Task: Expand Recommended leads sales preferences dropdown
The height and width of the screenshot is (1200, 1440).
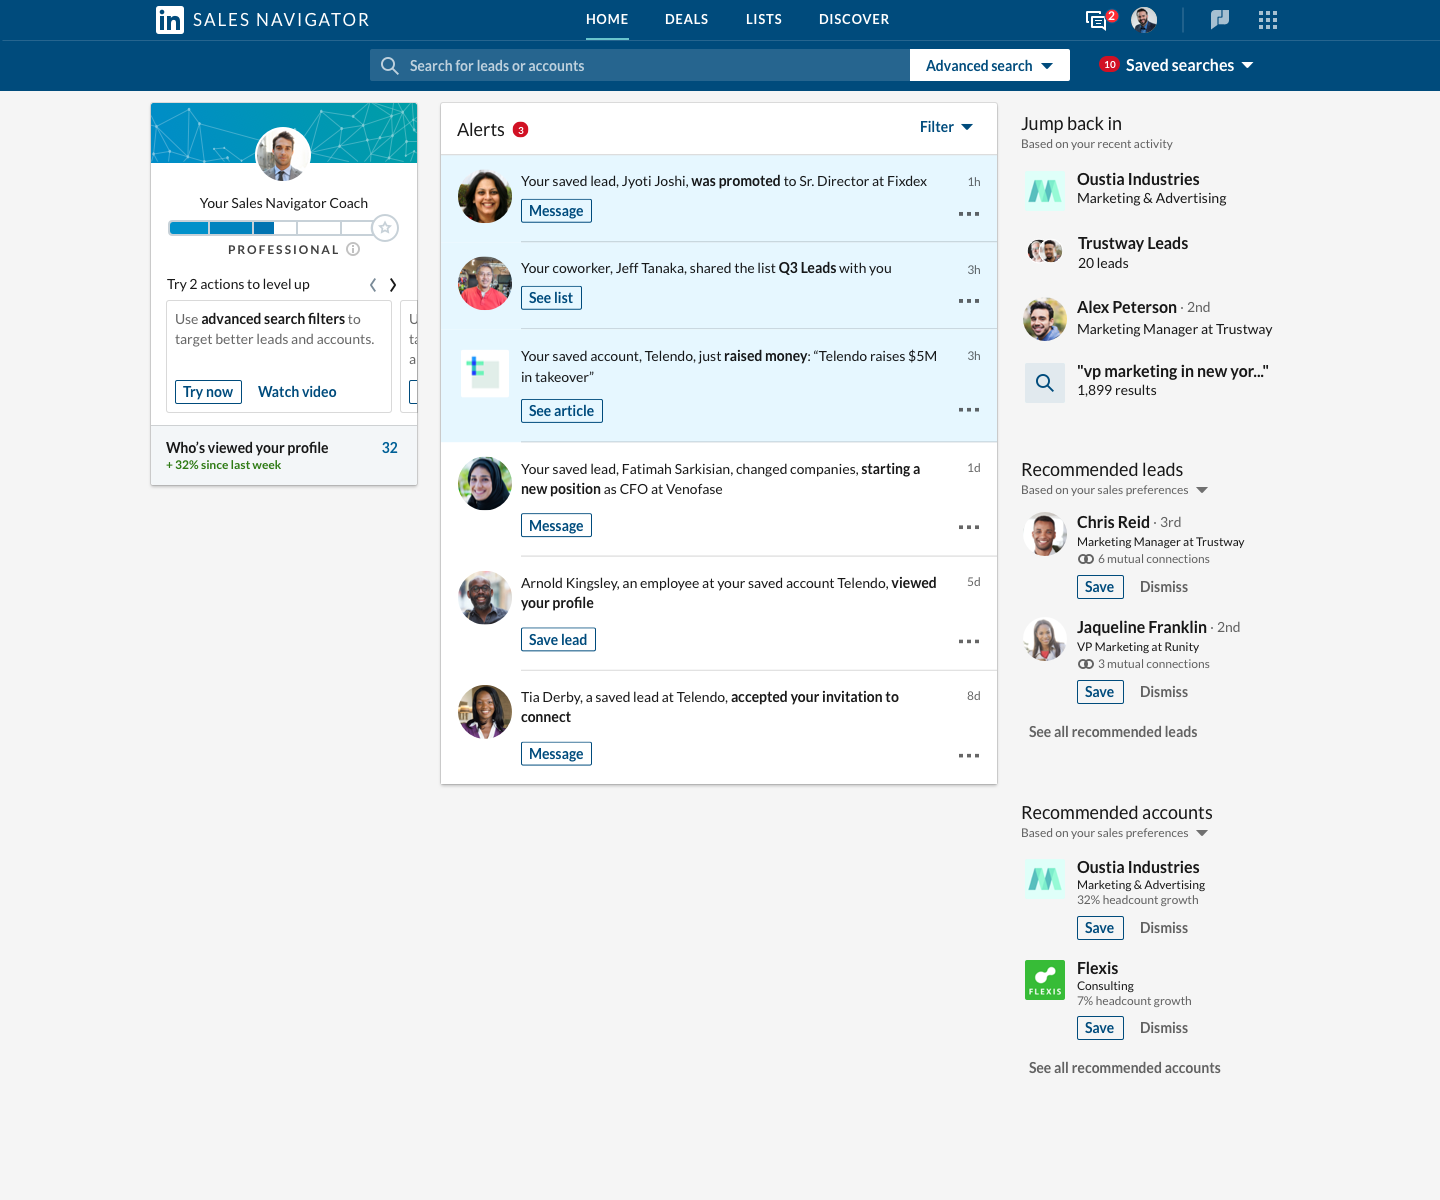Action: (x=1202, y=490)
